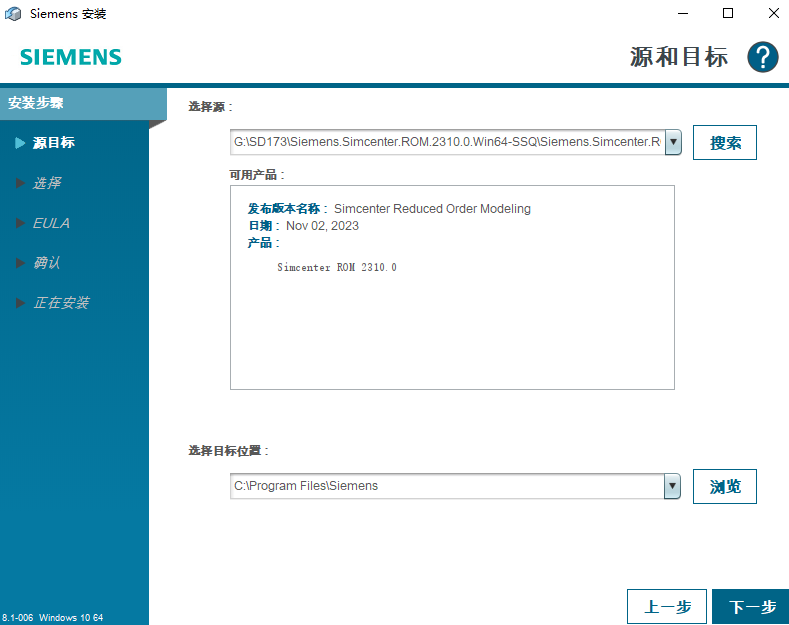Click the C:\Program Files\Siemens target field
Image resolution: width=789 pixels, height=625 pixels.
447,486
